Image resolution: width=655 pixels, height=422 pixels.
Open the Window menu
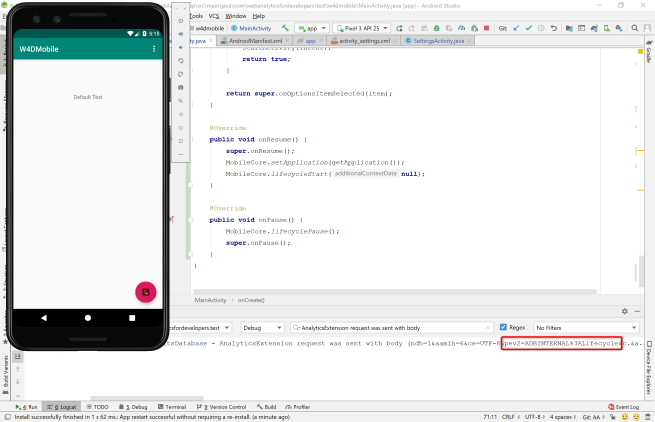tap(236, 16)
